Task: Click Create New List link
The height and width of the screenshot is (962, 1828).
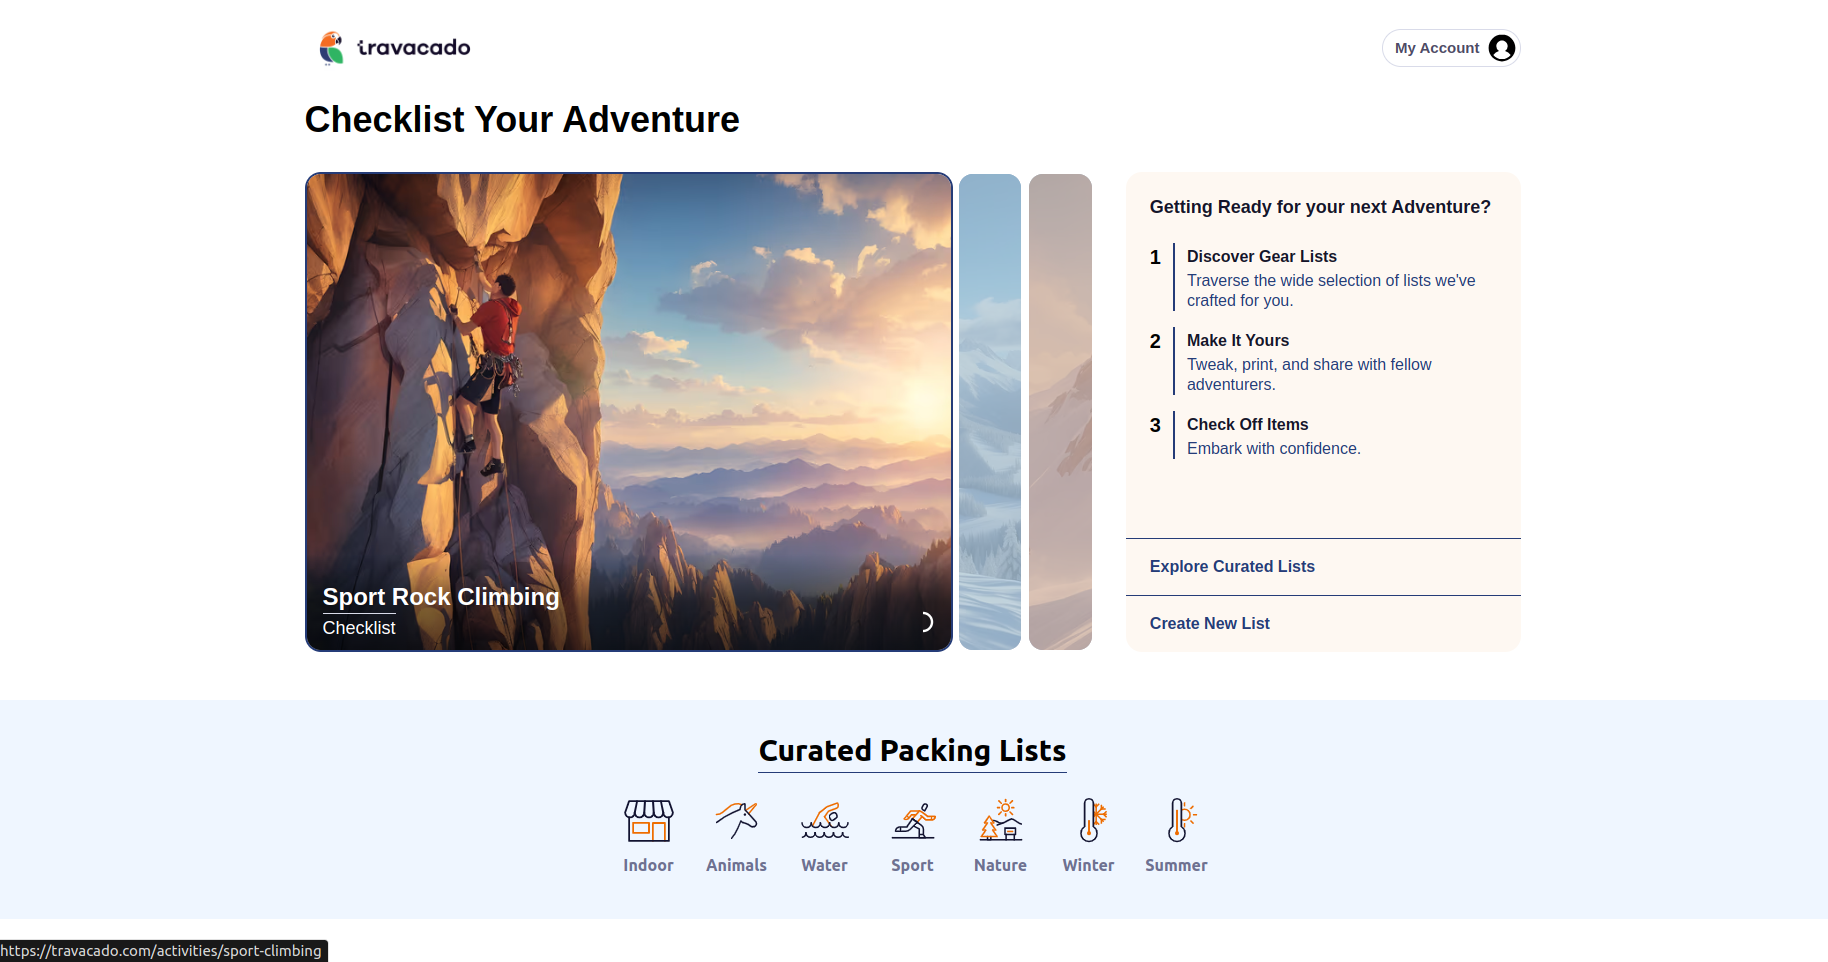Action: point(1209,623)
